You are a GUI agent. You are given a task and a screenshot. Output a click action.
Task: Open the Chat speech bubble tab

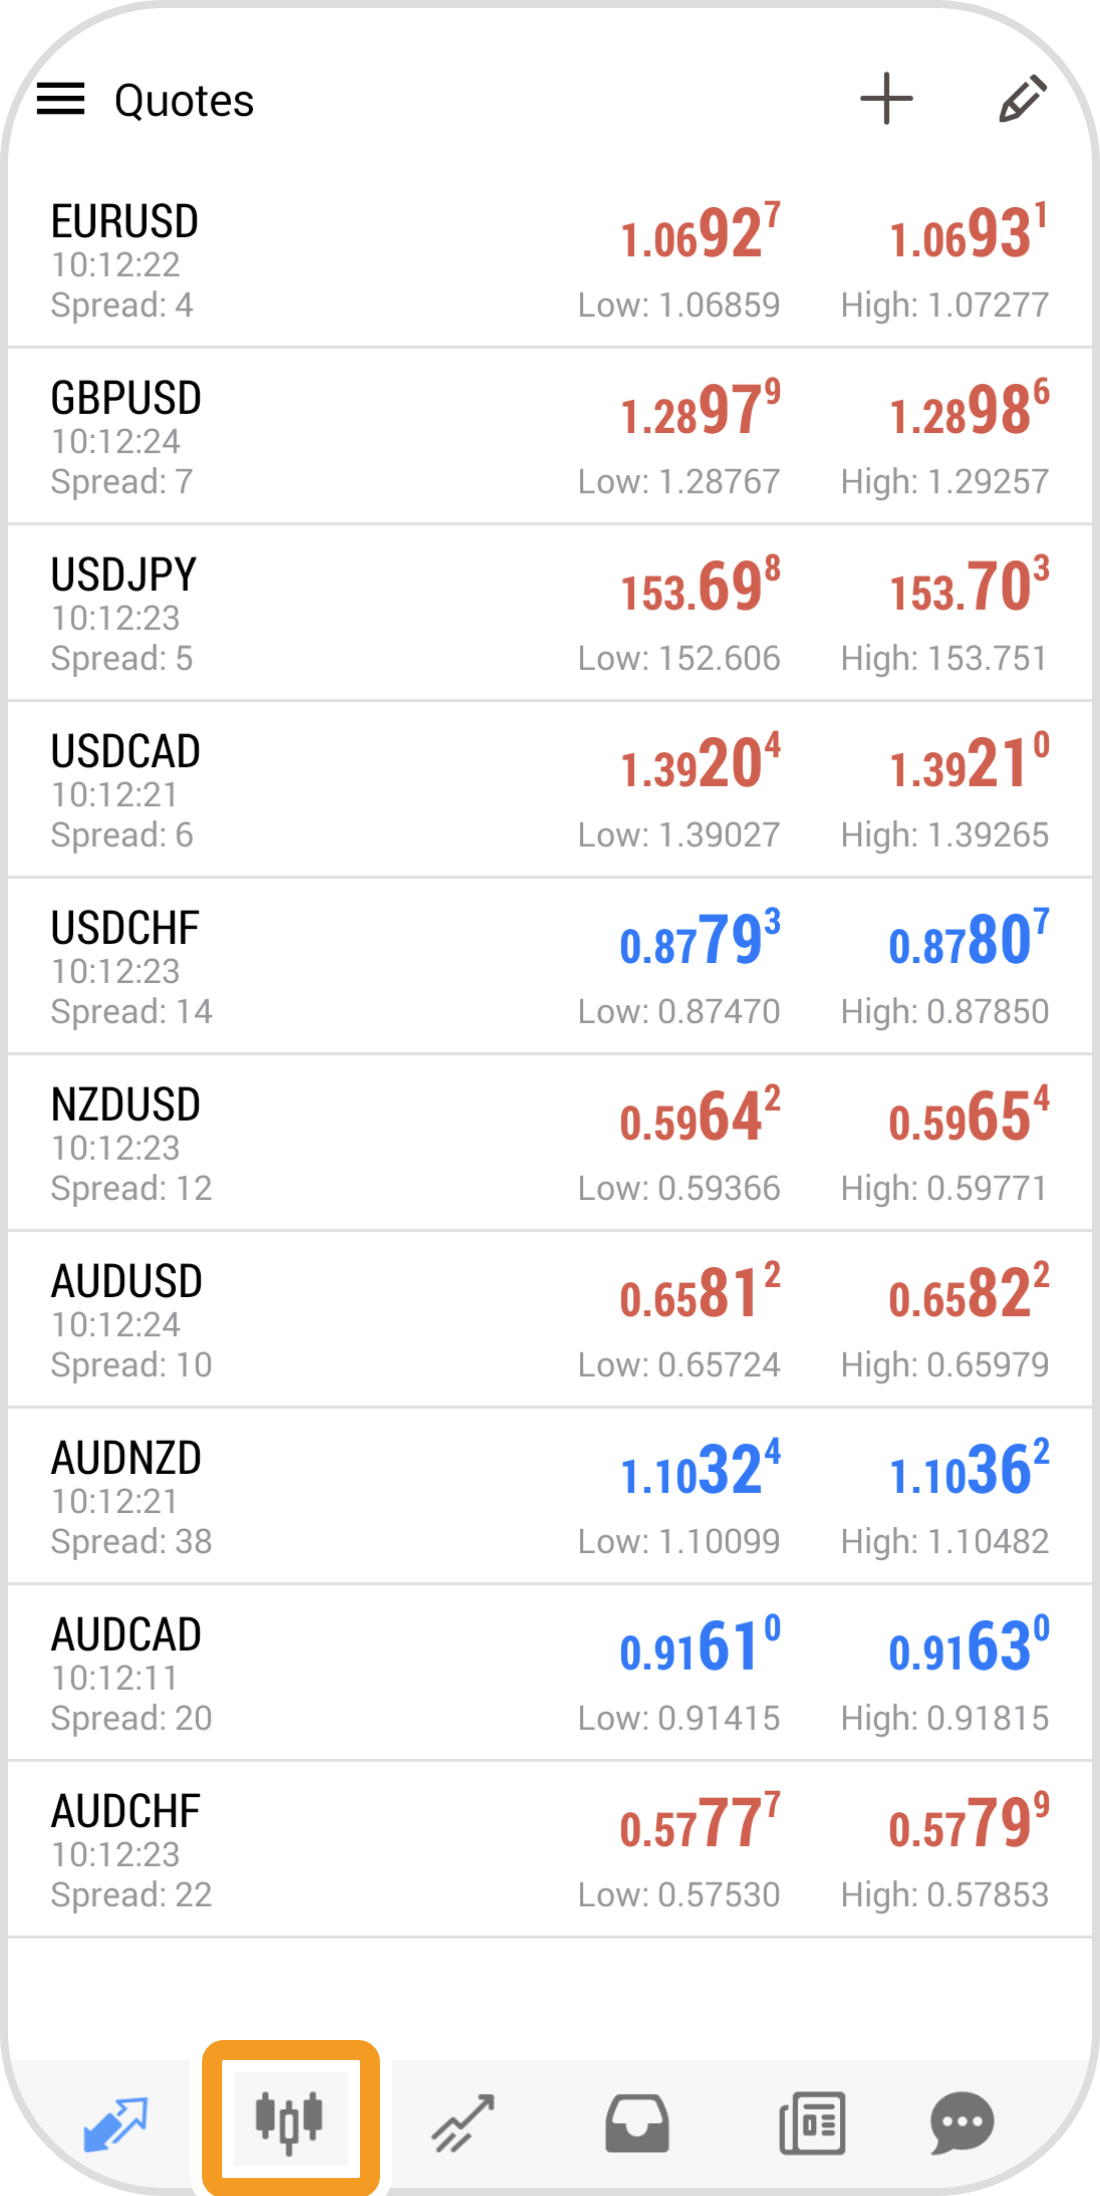click(x=961, y=2122)
